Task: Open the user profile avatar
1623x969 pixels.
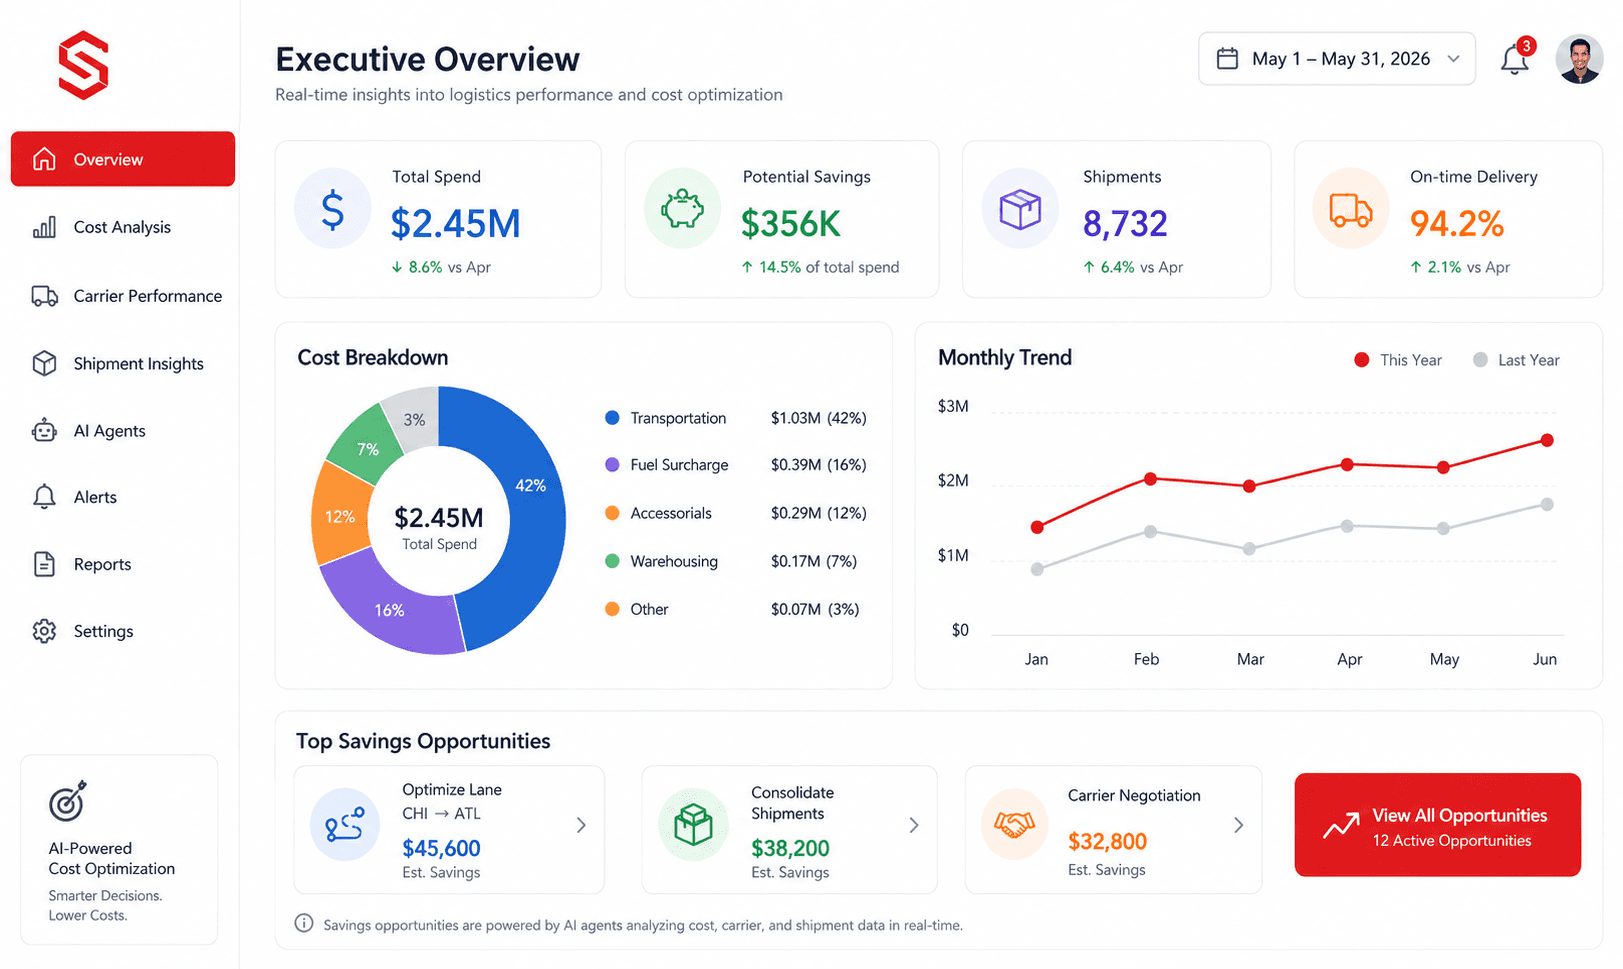Action: pyautogui.click(x=1579, y=60)
